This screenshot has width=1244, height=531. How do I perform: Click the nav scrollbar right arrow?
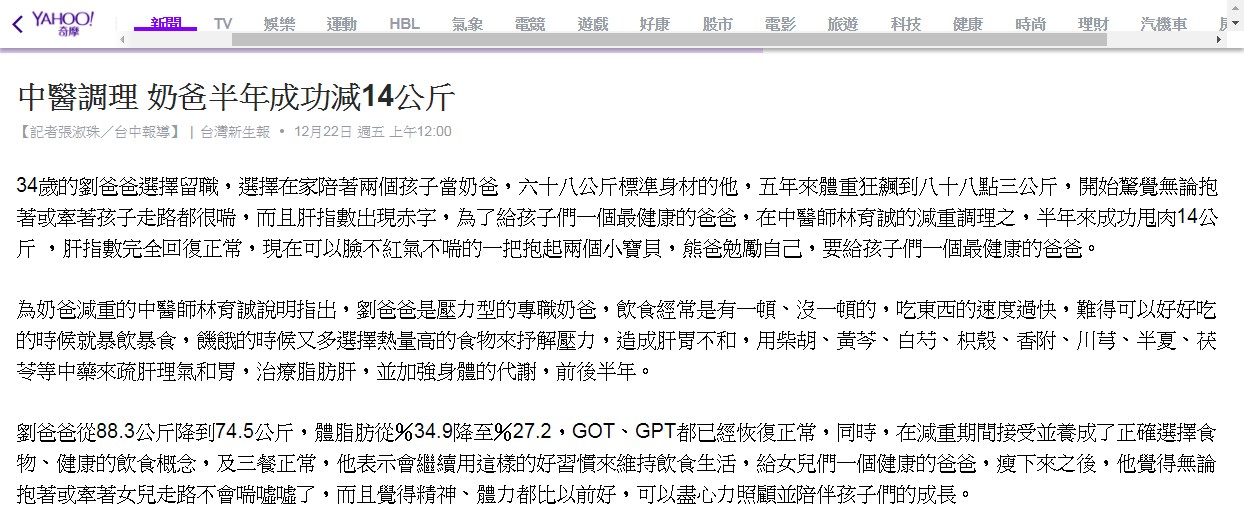point(1219,39)
